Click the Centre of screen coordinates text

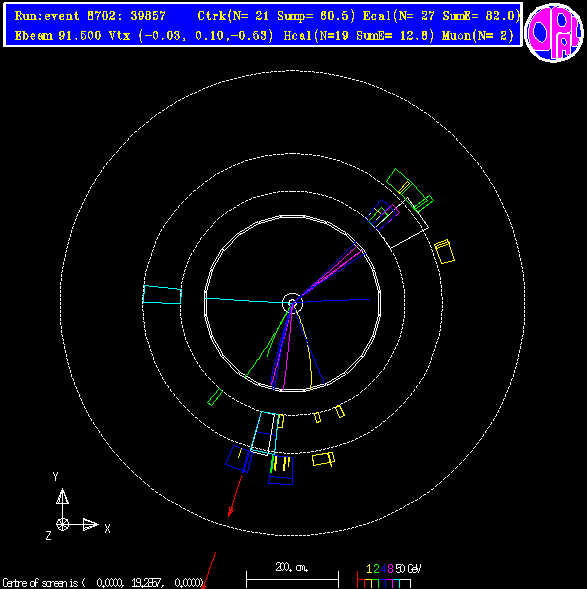(x=102, y=583)
